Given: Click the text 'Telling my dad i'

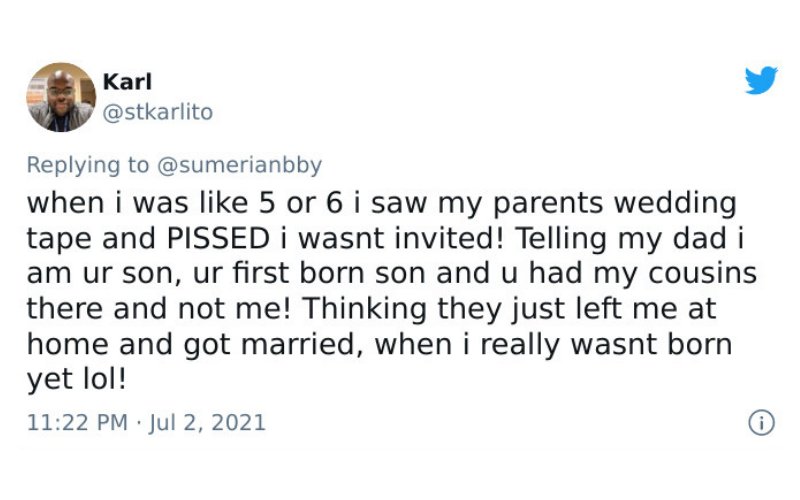Looking at the screenshot, I should tap(629, 238).
